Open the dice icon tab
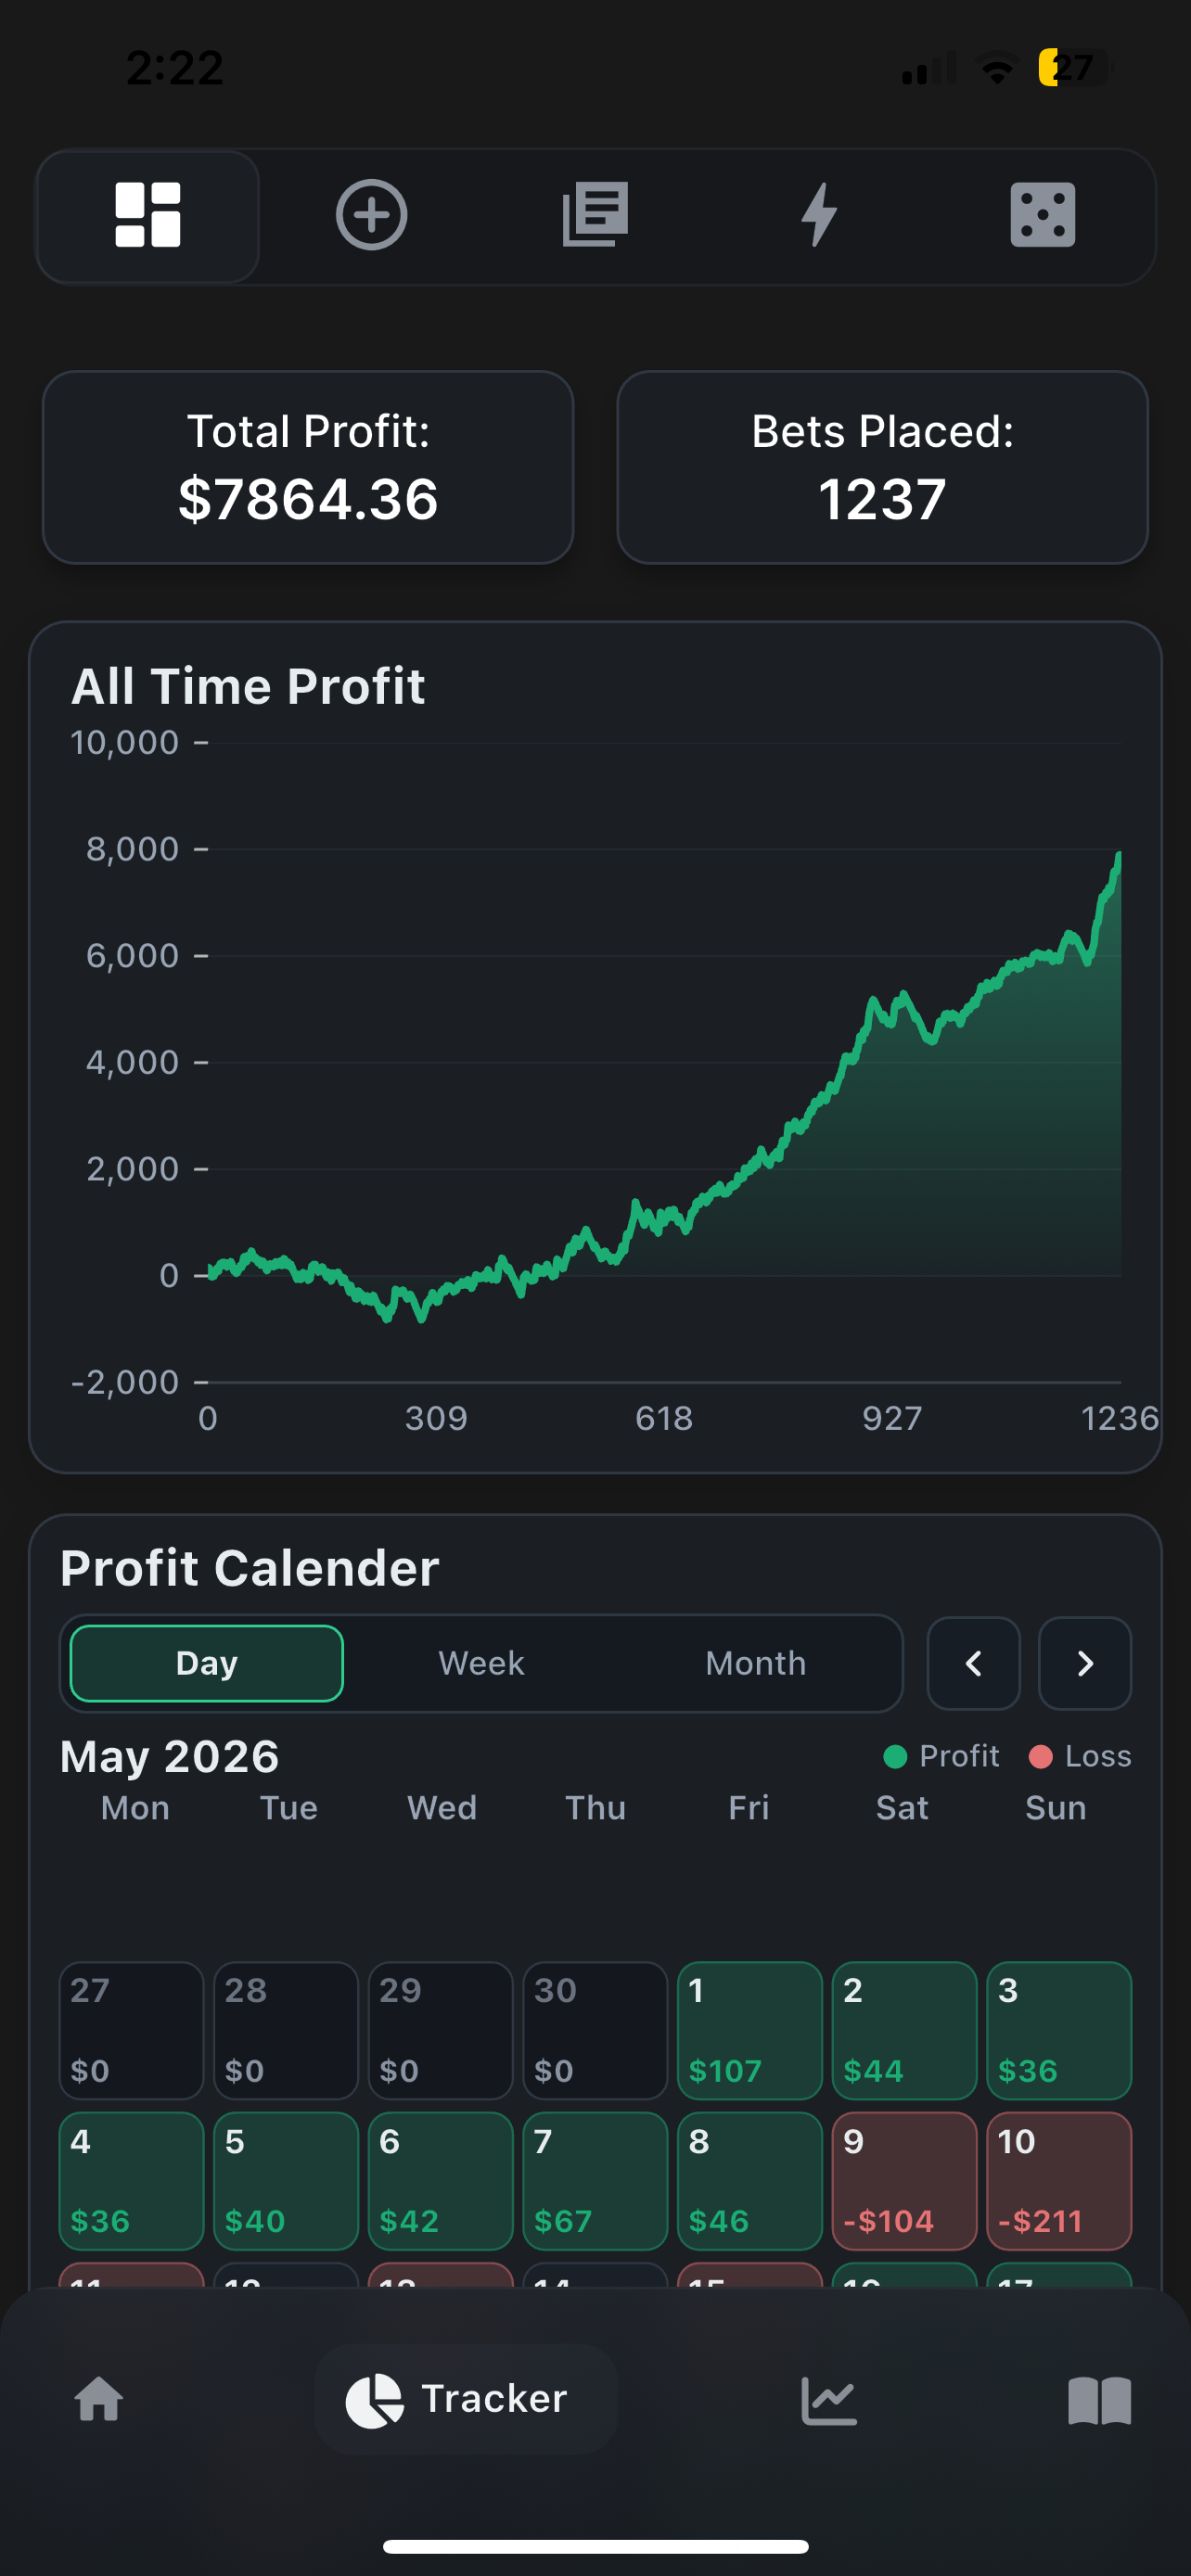Image resolution: width=1191 pixels, height=2576 pixels. coord(1043,215)
